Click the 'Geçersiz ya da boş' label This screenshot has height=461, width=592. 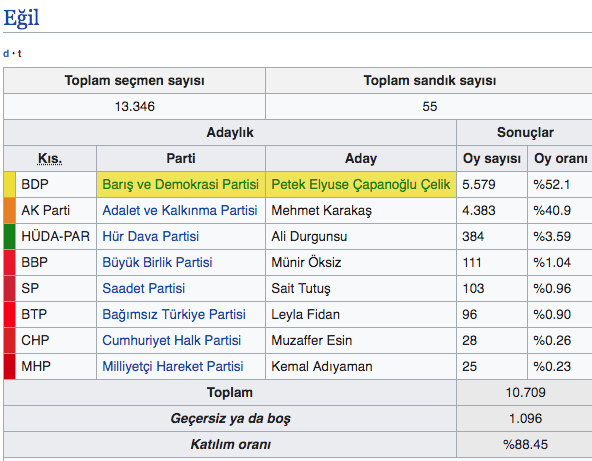point(230,419)
